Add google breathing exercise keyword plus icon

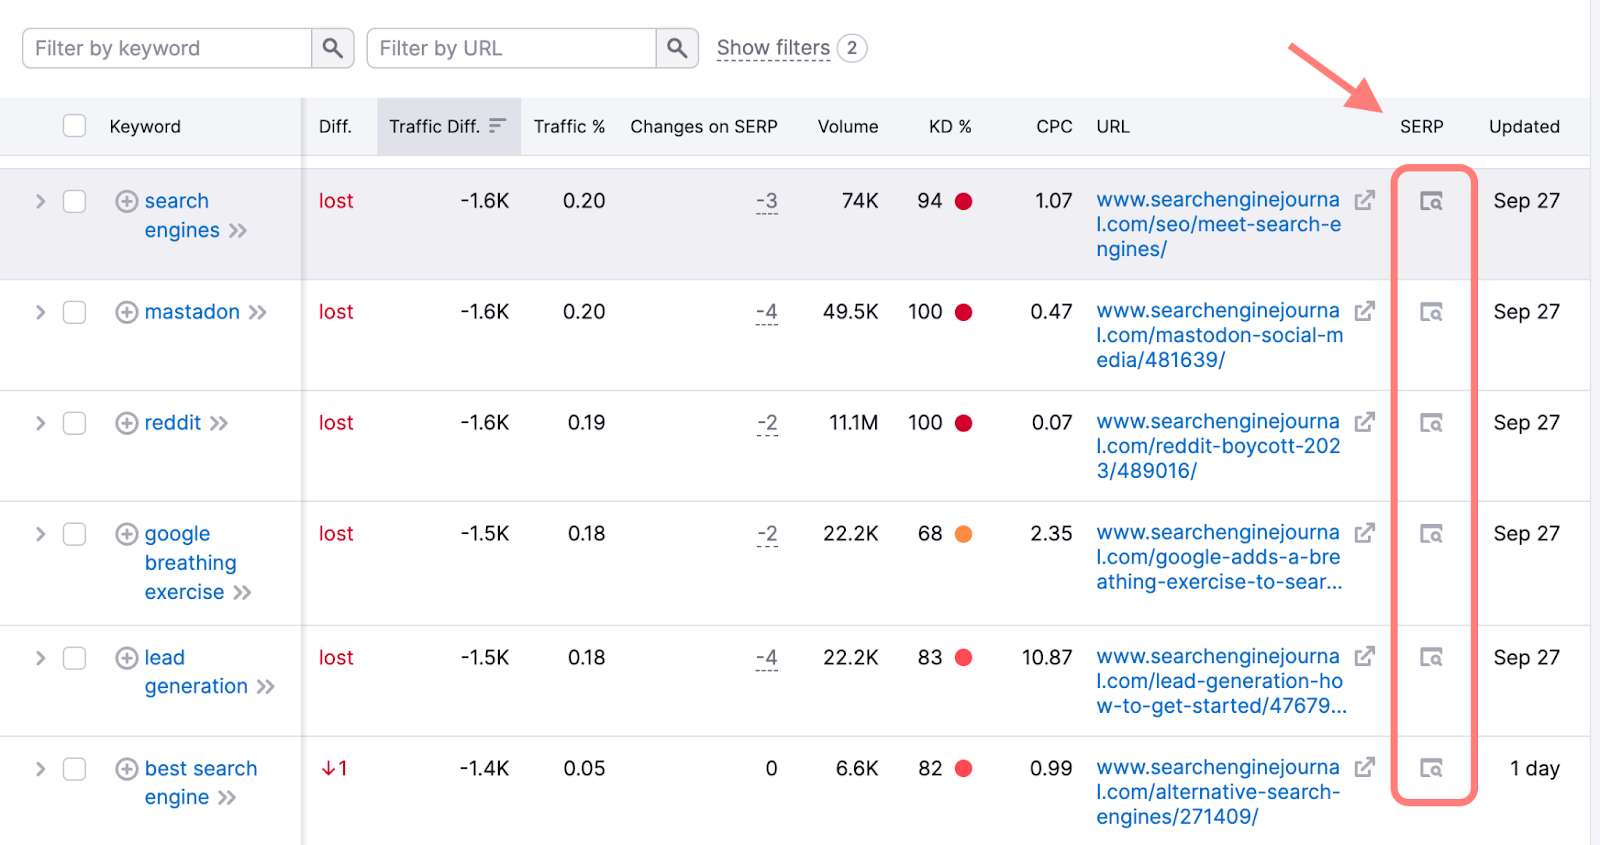127,535
